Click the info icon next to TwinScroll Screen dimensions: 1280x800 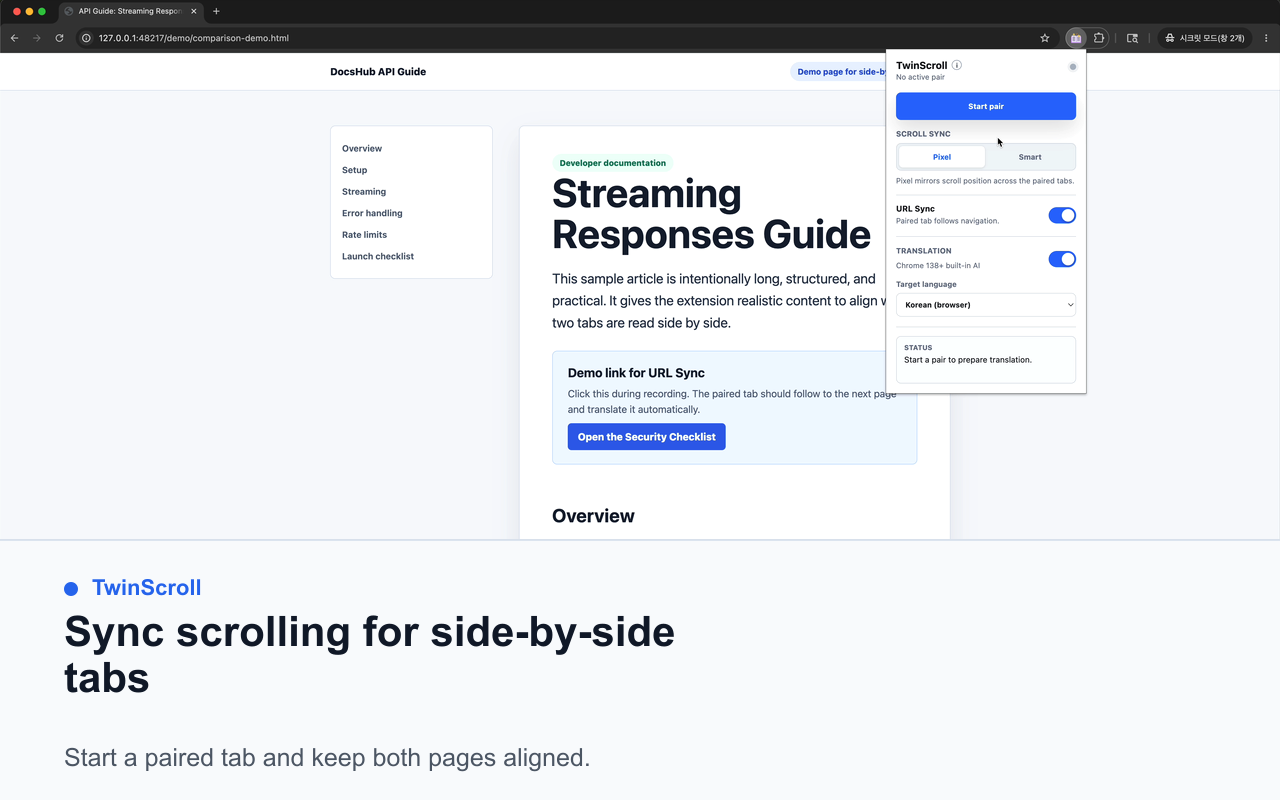pyautogui.click(x=957, y=65)
